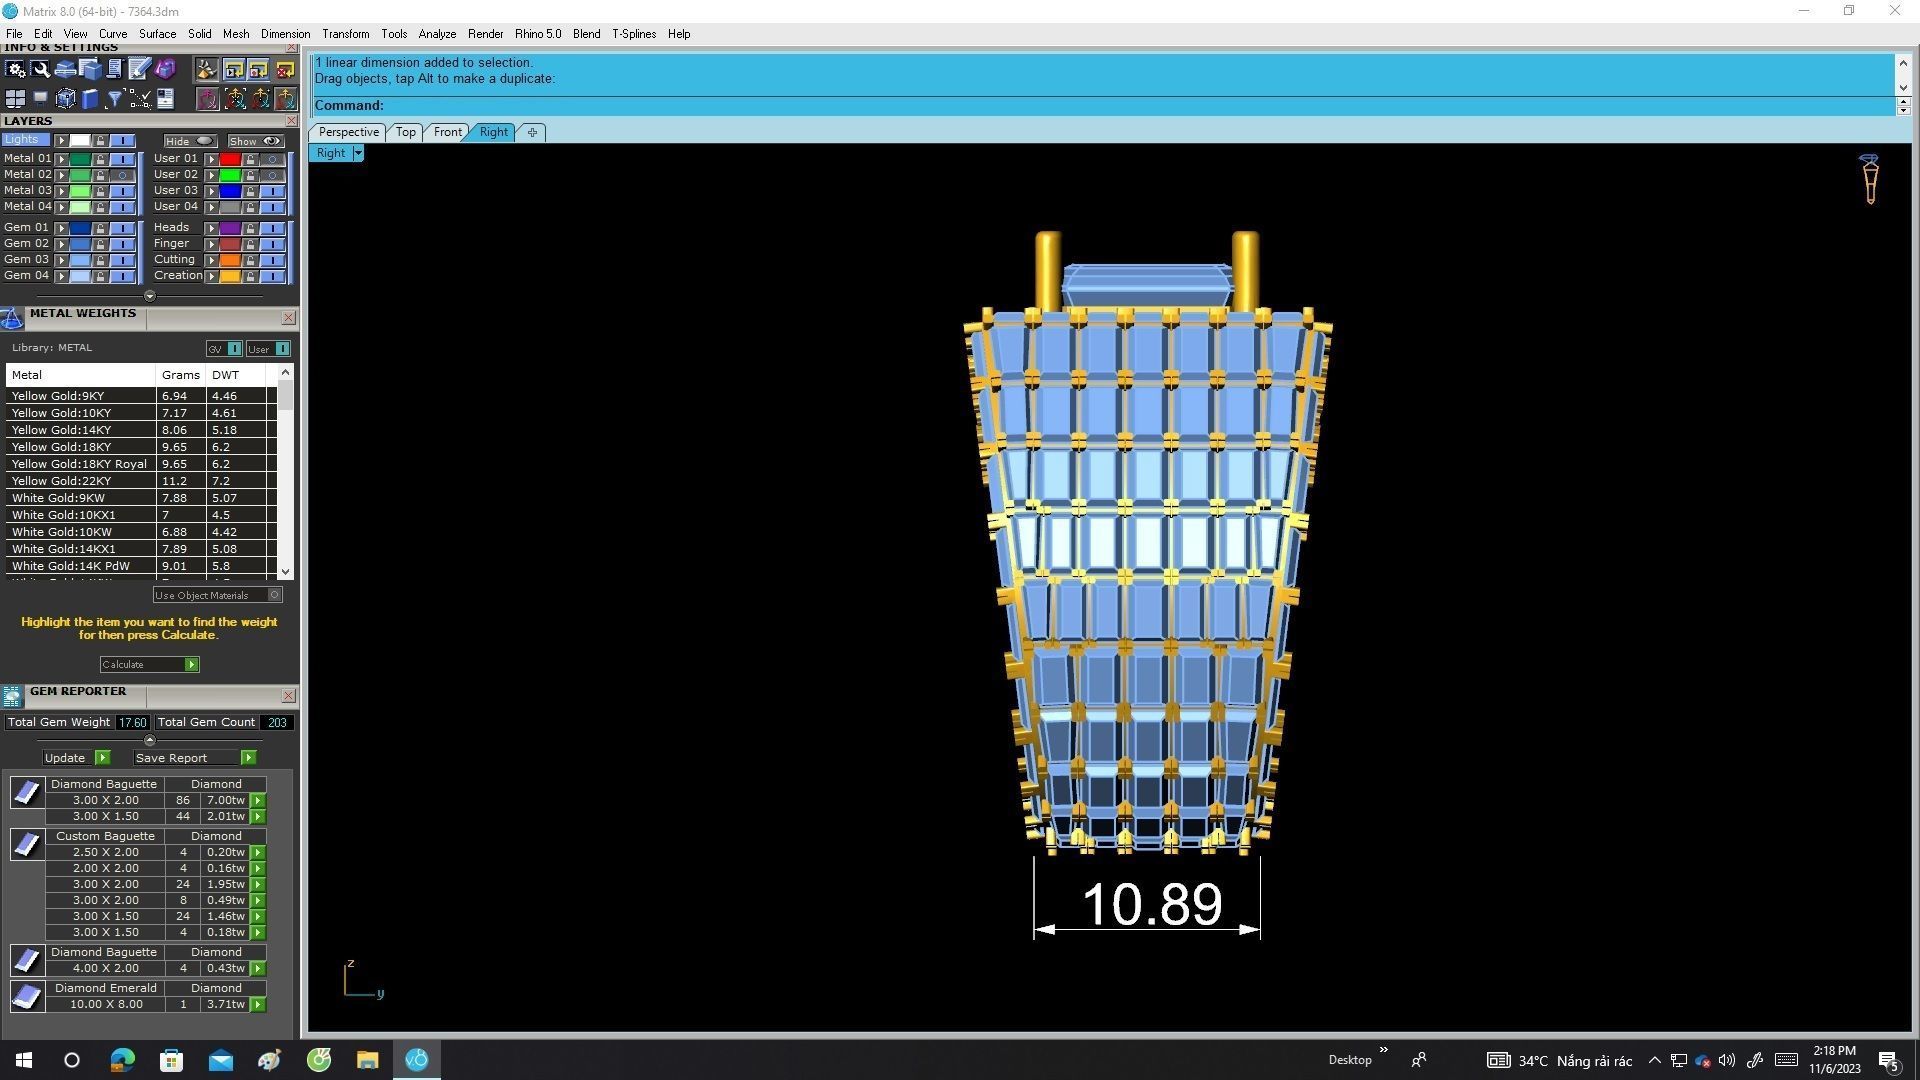Viewport: 1920px width, 1080px height.
Task: Open the Right viewport dropdown arrow
Action: [358, 153]
